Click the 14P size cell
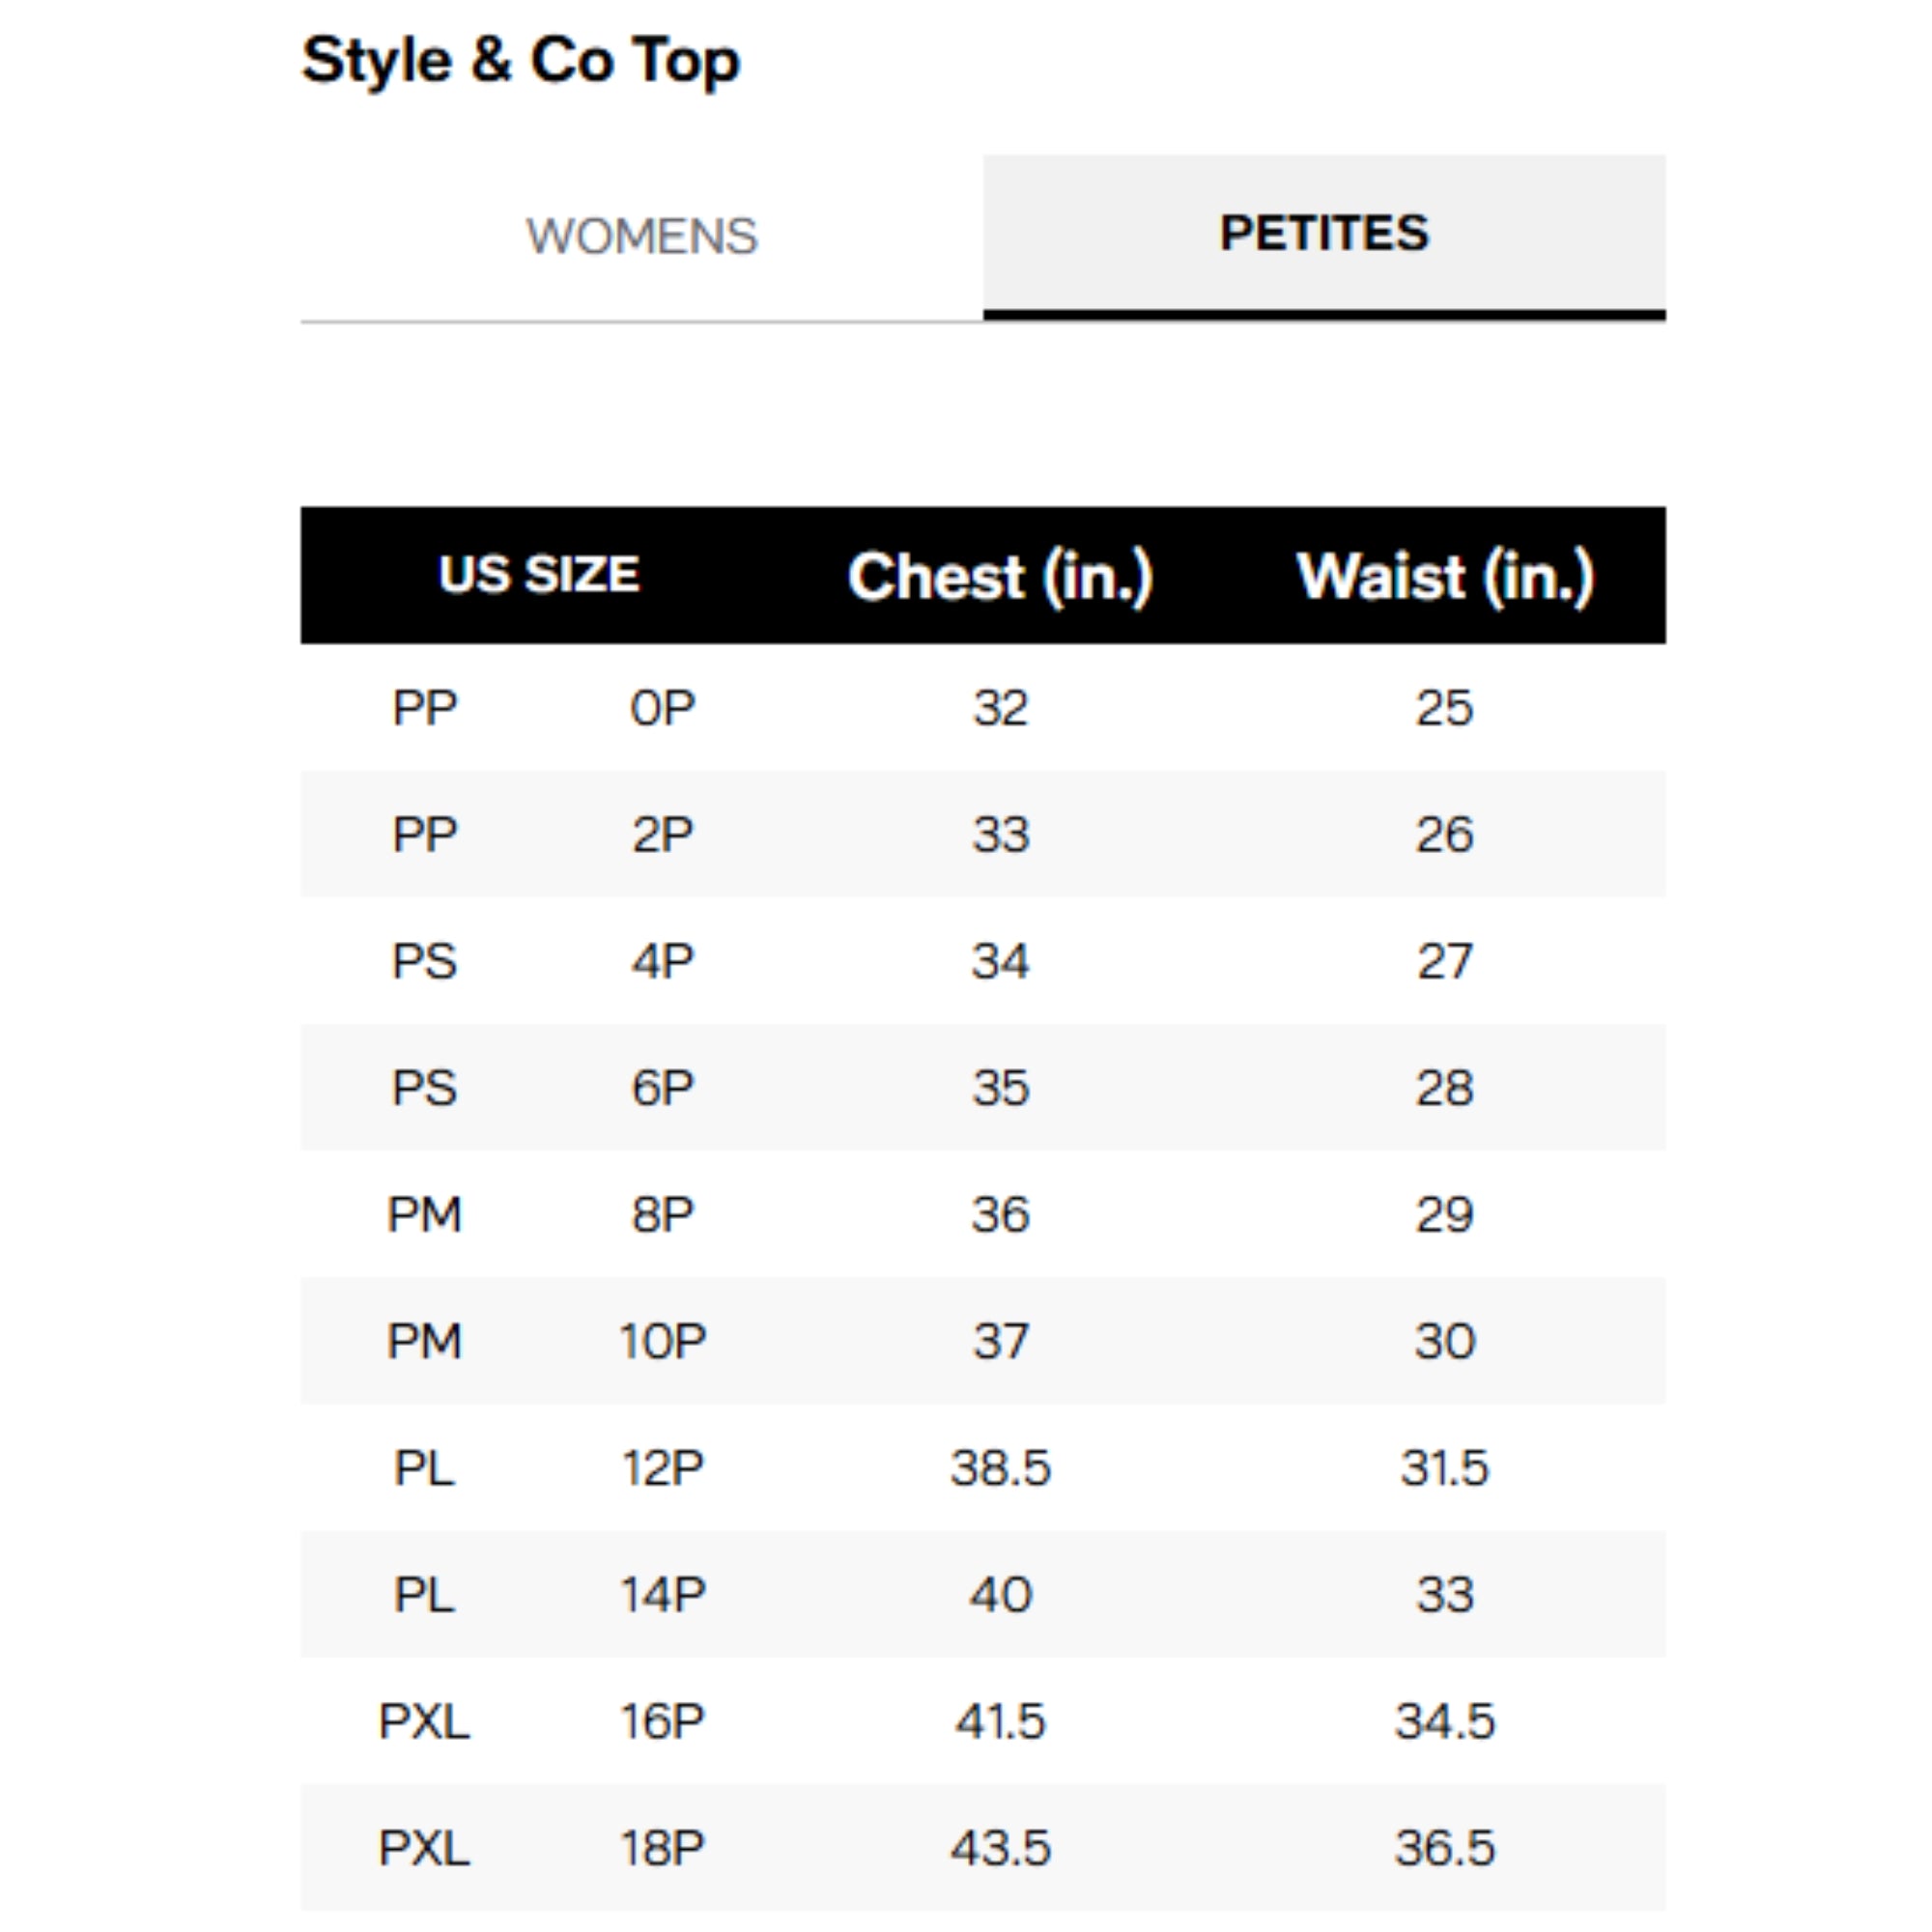1932x1932 pixels. [x=662, y=1594]
